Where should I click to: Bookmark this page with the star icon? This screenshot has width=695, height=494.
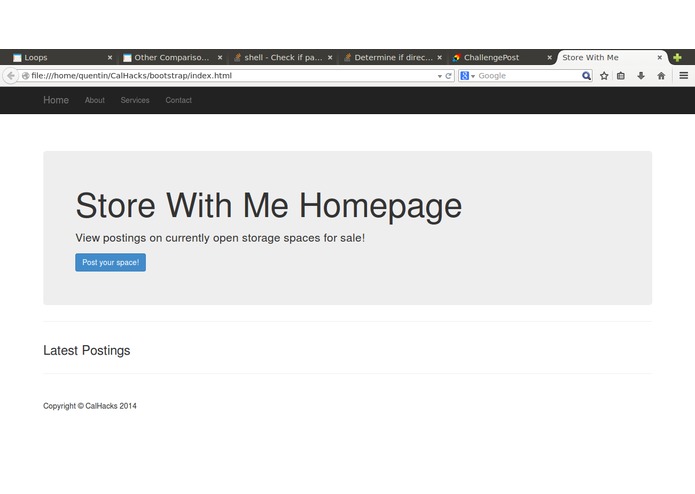(604, 76)
